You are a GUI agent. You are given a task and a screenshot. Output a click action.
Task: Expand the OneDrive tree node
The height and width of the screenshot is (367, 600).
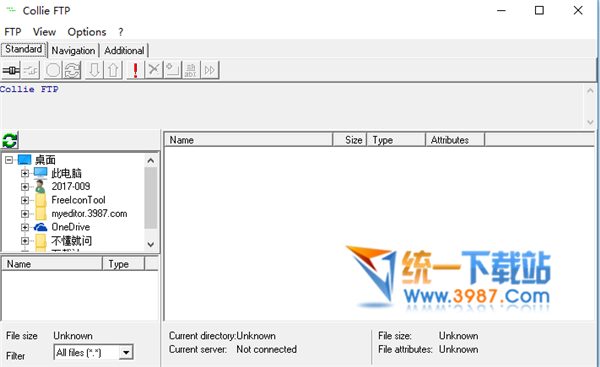pyautogui.click(x=25, y=227)
